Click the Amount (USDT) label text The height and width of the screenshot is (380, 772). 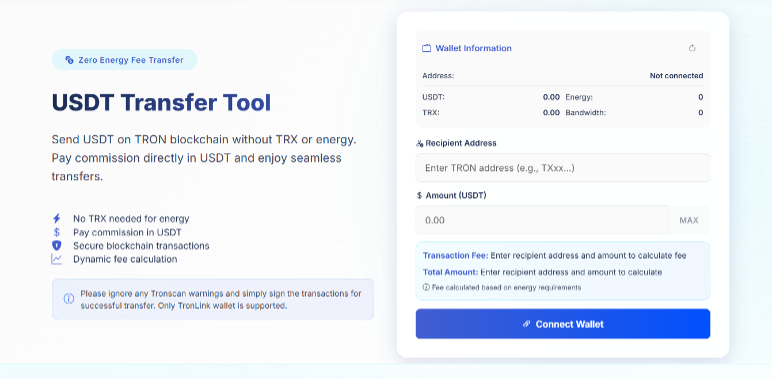pos(456,195)
